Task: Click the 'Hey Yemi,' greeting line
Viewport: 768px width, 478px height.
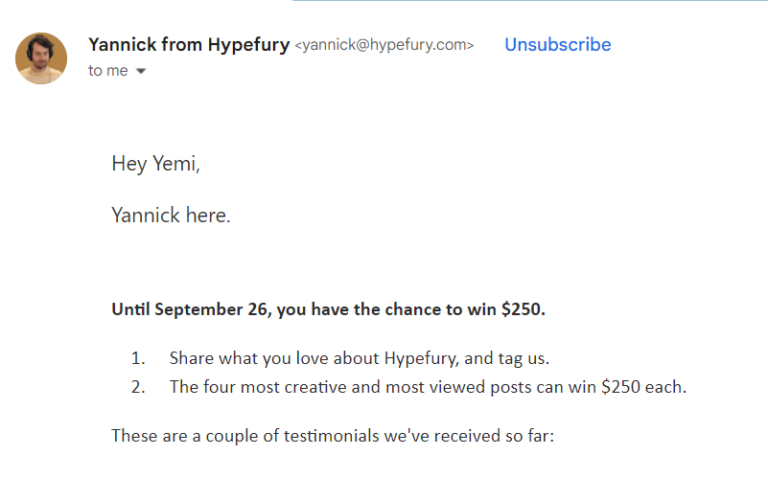Action: point(156,164)
